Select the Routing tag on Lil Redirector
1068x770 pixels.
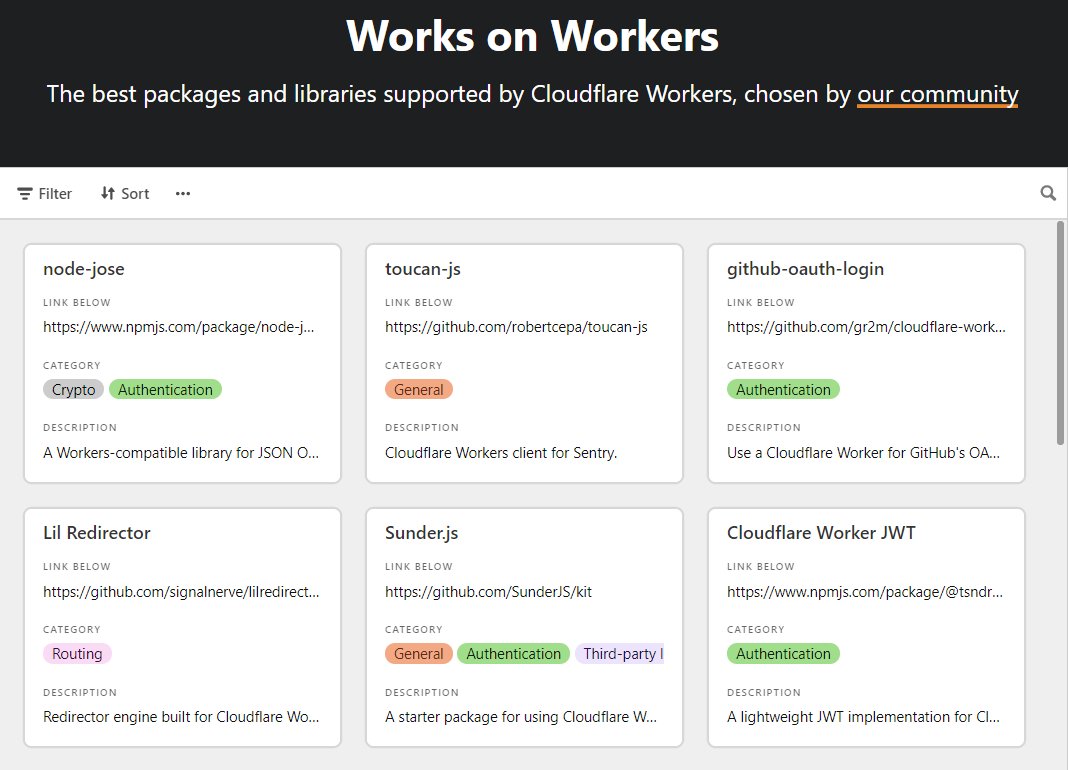78,653
